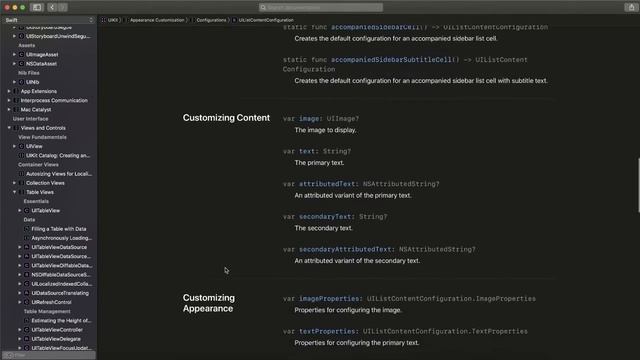Click the UIImageAsset class icon
Viewport: 640px width, 360px height.
click(x=21, y=54)
